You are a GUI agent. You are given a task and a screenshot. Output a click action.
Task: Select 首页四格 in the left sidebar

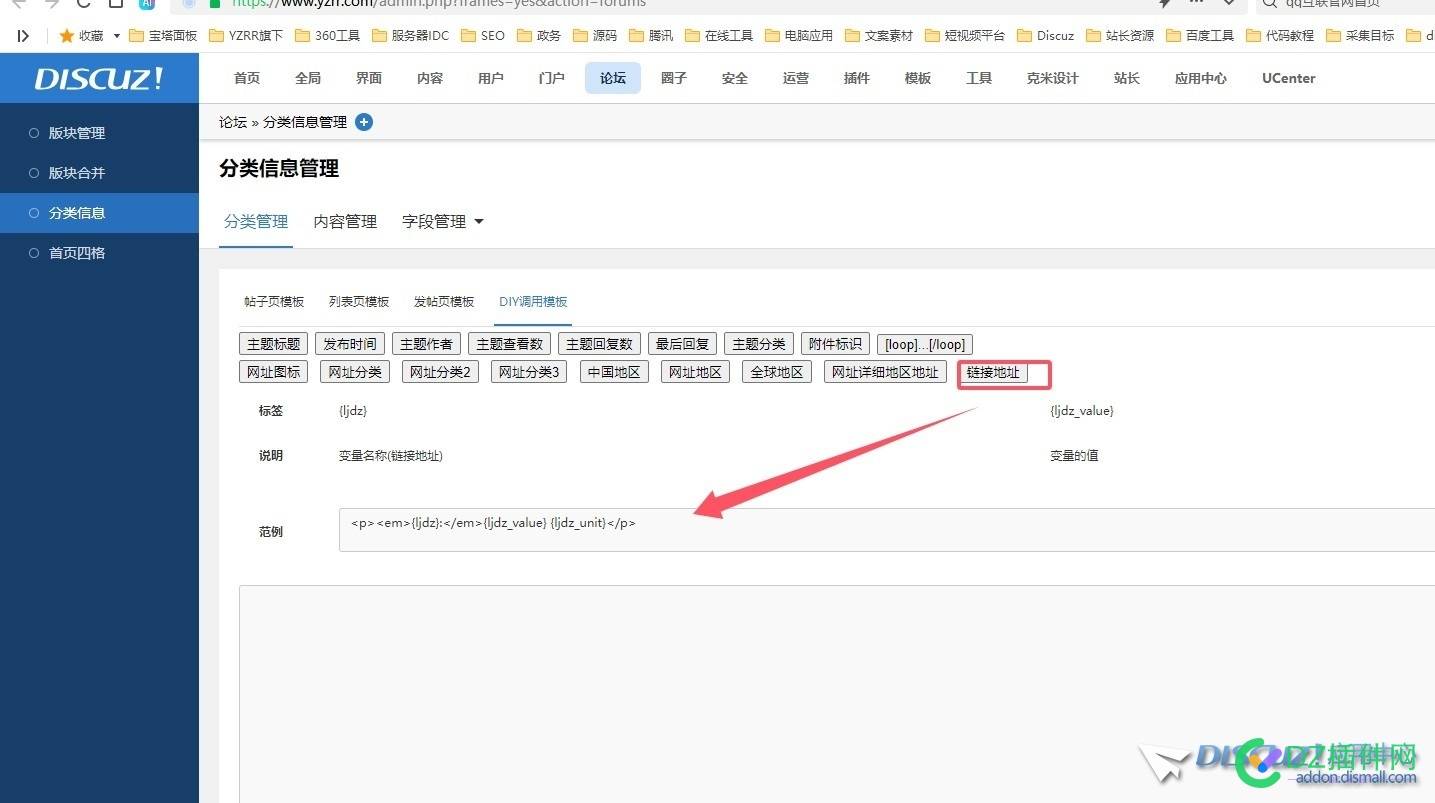click(x=78, y=252)
